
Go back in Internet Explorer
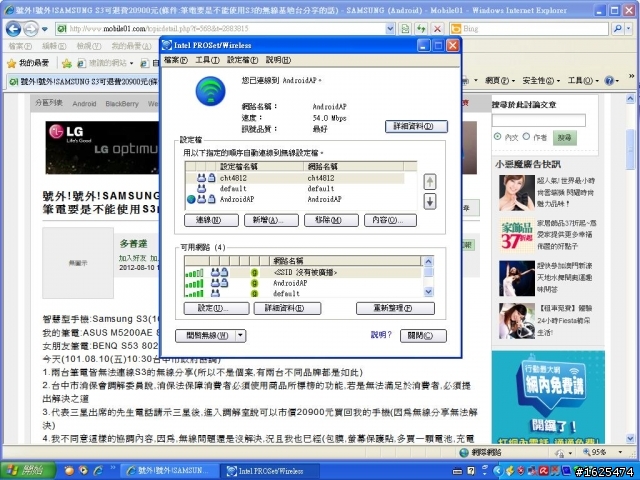click(14, 29)
